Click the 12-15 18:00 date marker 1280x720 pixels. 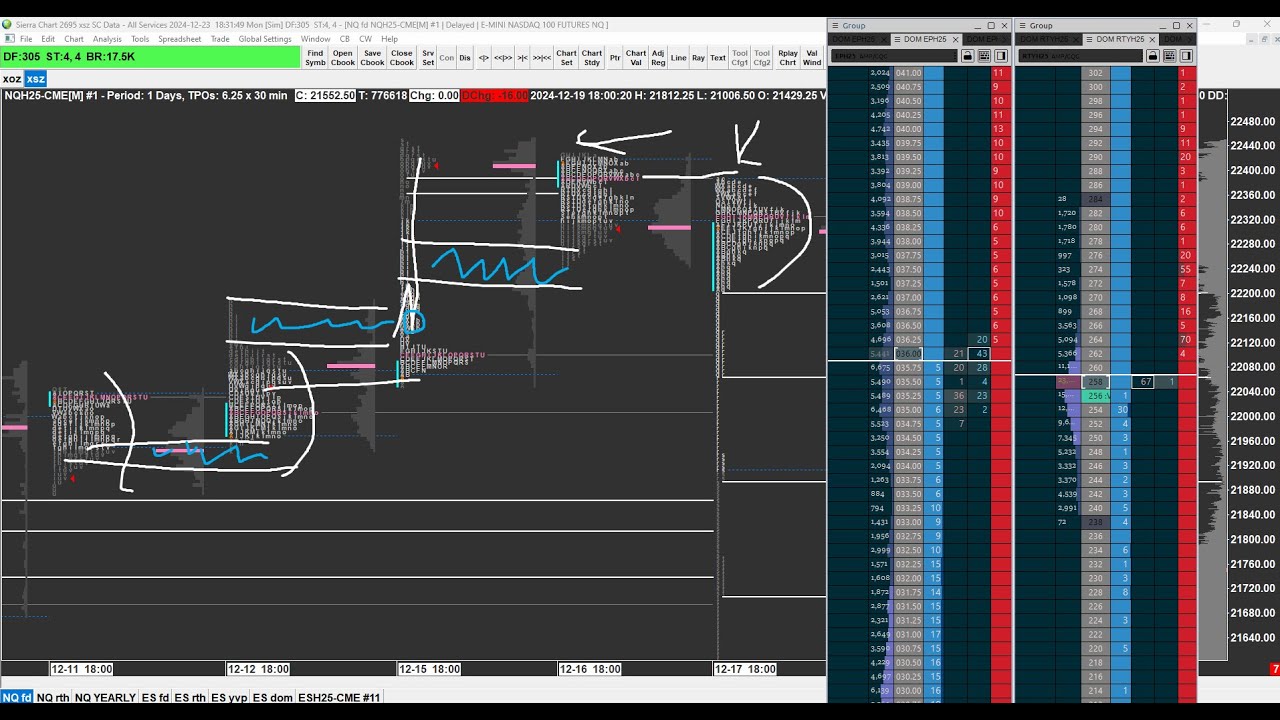[429, 669]
